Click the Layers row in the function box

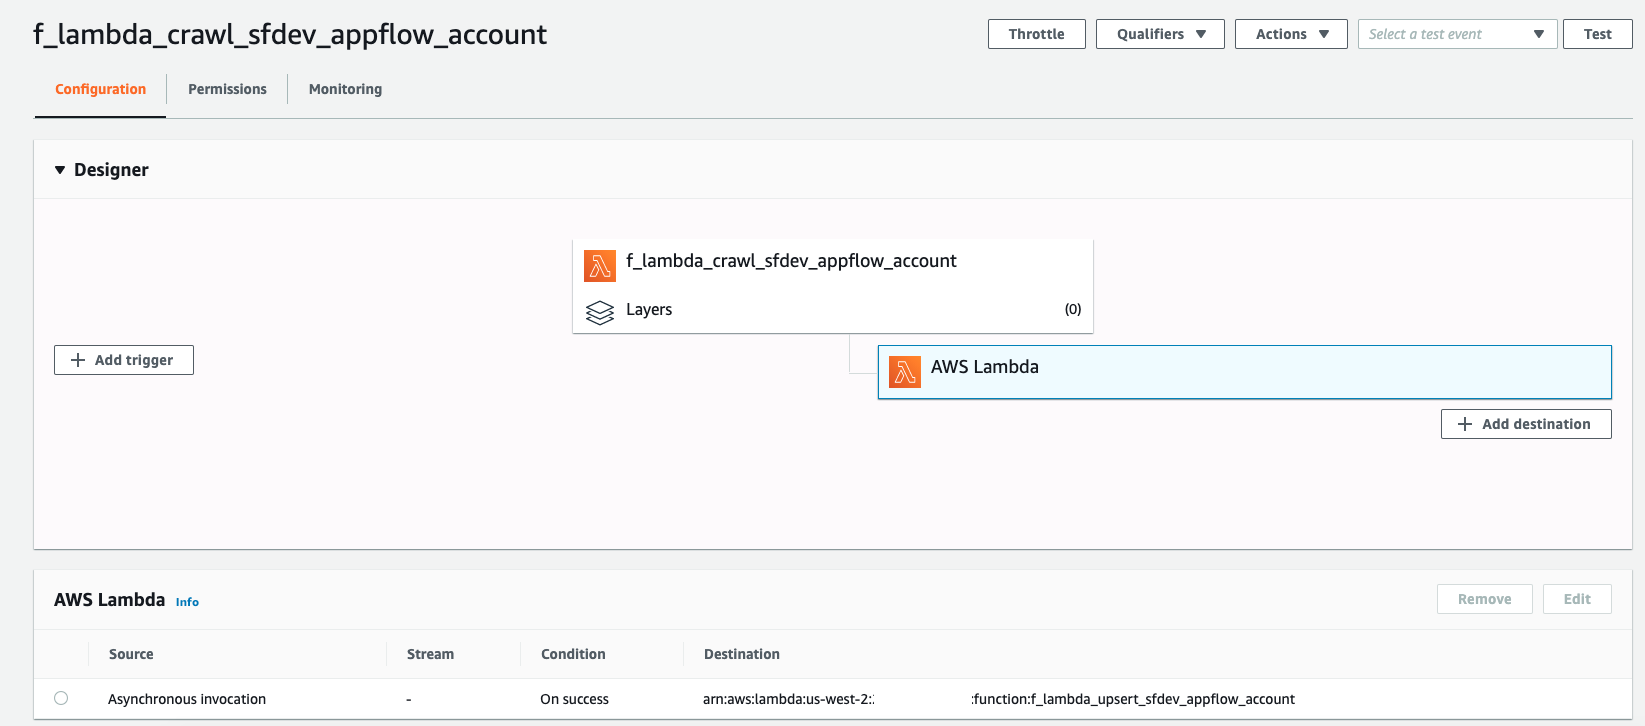(x=833, y=310)
